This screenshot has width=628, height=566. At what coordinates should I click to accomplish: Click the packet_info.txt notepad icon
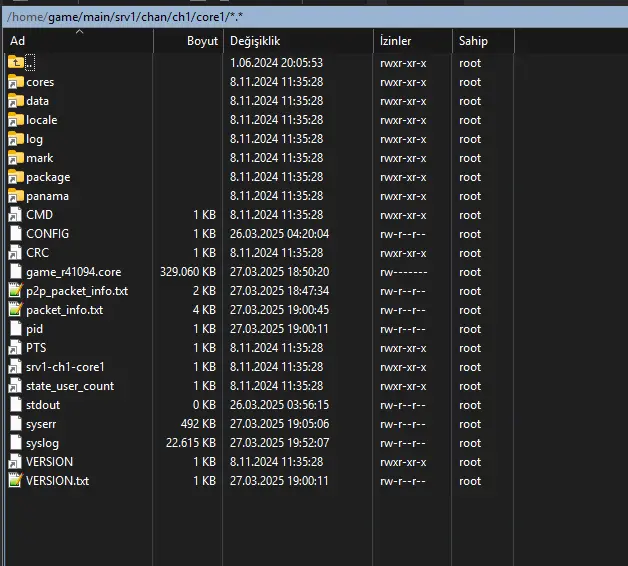pos(15,310)
